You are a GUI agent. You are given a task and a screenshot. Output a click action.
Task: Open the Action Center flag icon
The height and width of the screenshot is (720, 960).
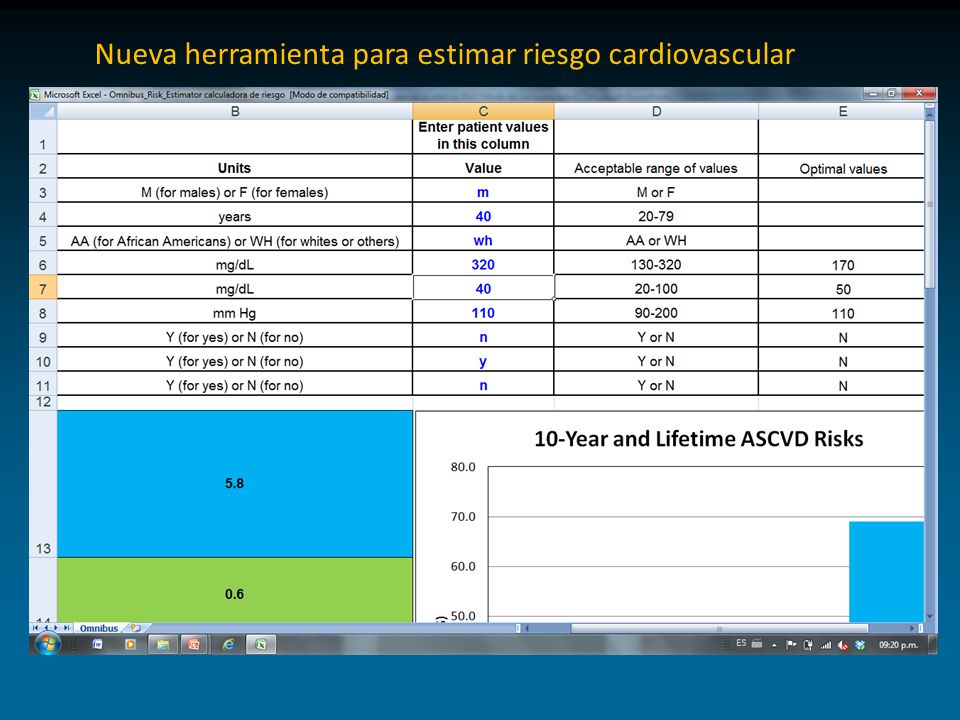[x=791, y=645]
